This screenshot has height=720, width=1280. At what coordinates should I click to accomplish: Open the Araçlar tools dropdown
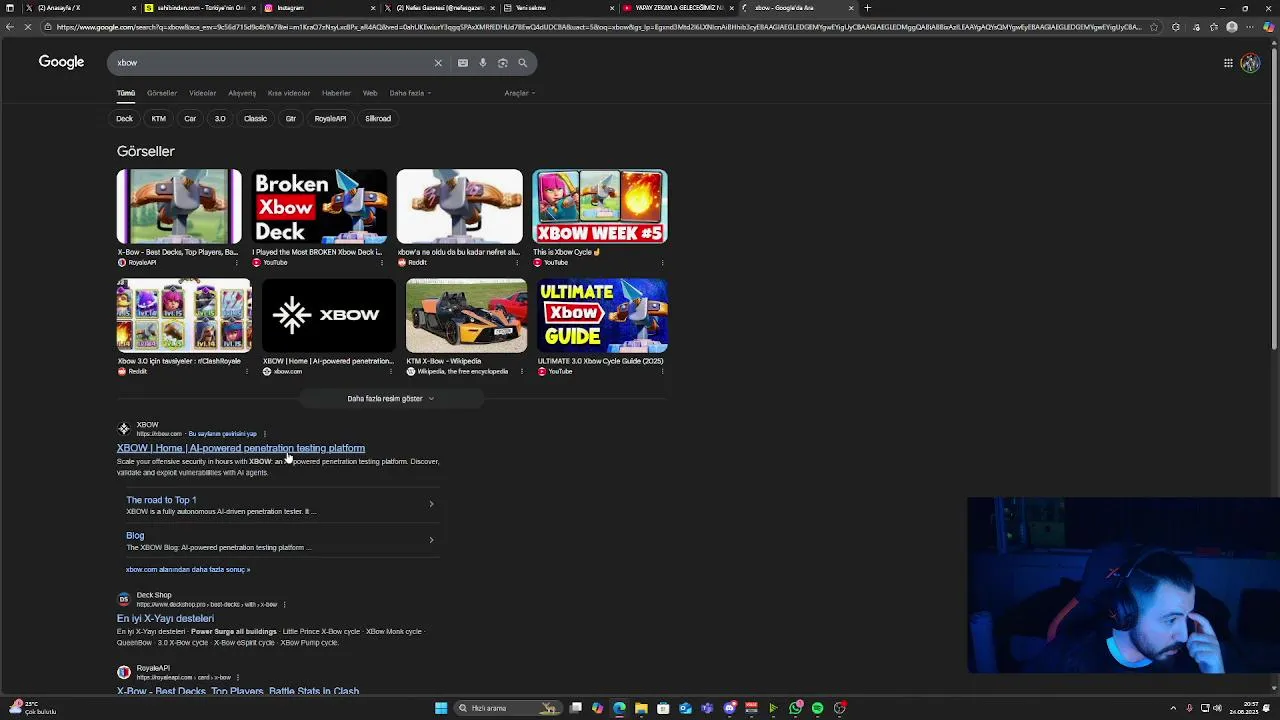pyautogui.click(x=519, y=93)
